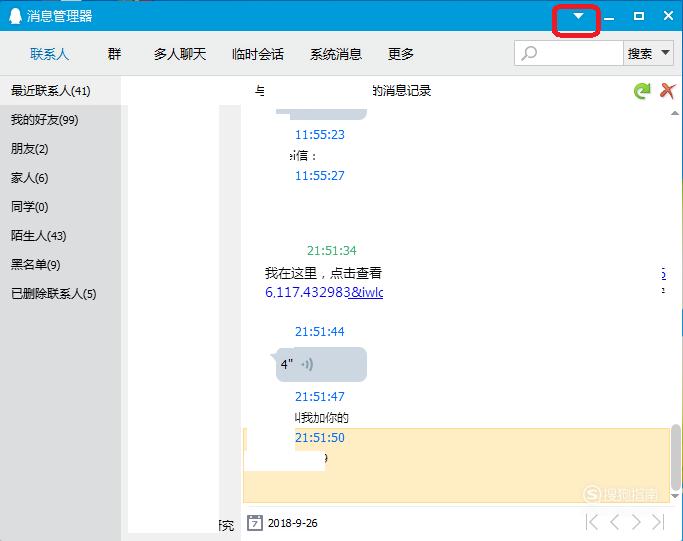Click the red delete X icon
683x541 pixels.
click(667, 91)
